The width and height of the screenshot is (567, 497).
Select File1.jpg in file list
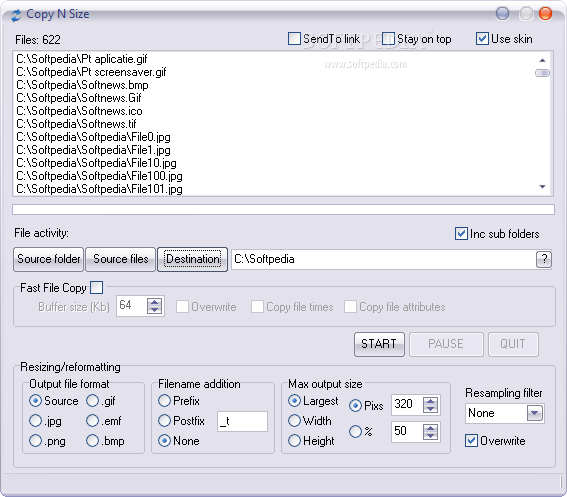coord(93,150)
